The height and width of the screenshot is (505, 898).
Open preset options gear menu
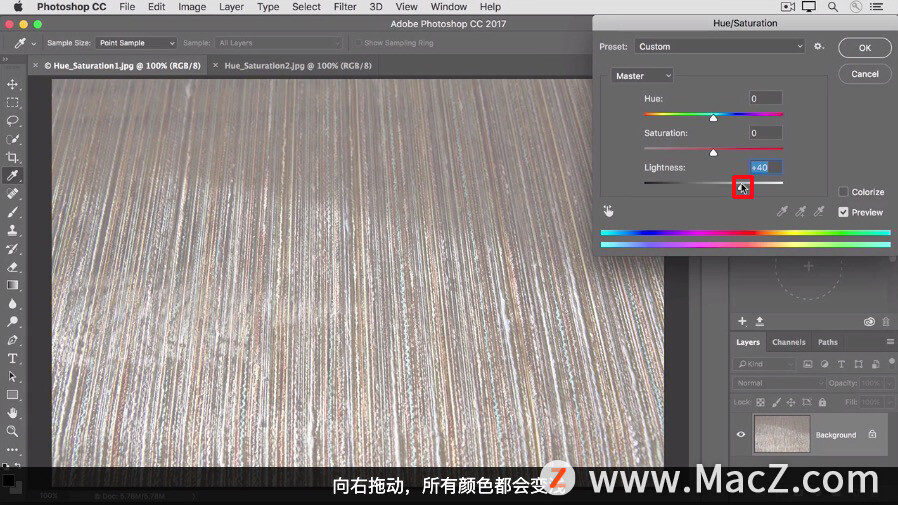click(819, 46)
